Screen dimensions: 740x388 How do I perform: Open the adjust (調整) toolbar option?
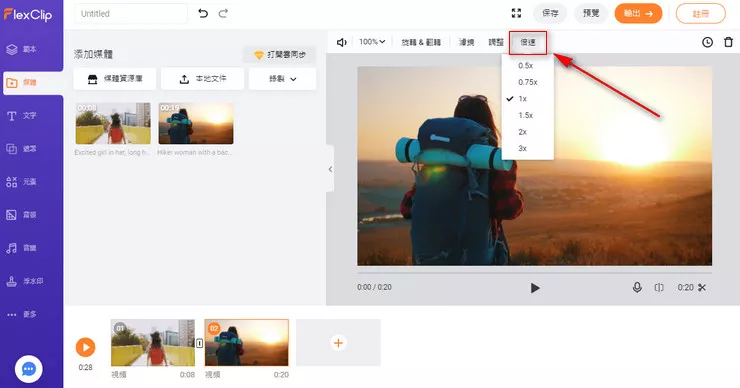point(496,42)
